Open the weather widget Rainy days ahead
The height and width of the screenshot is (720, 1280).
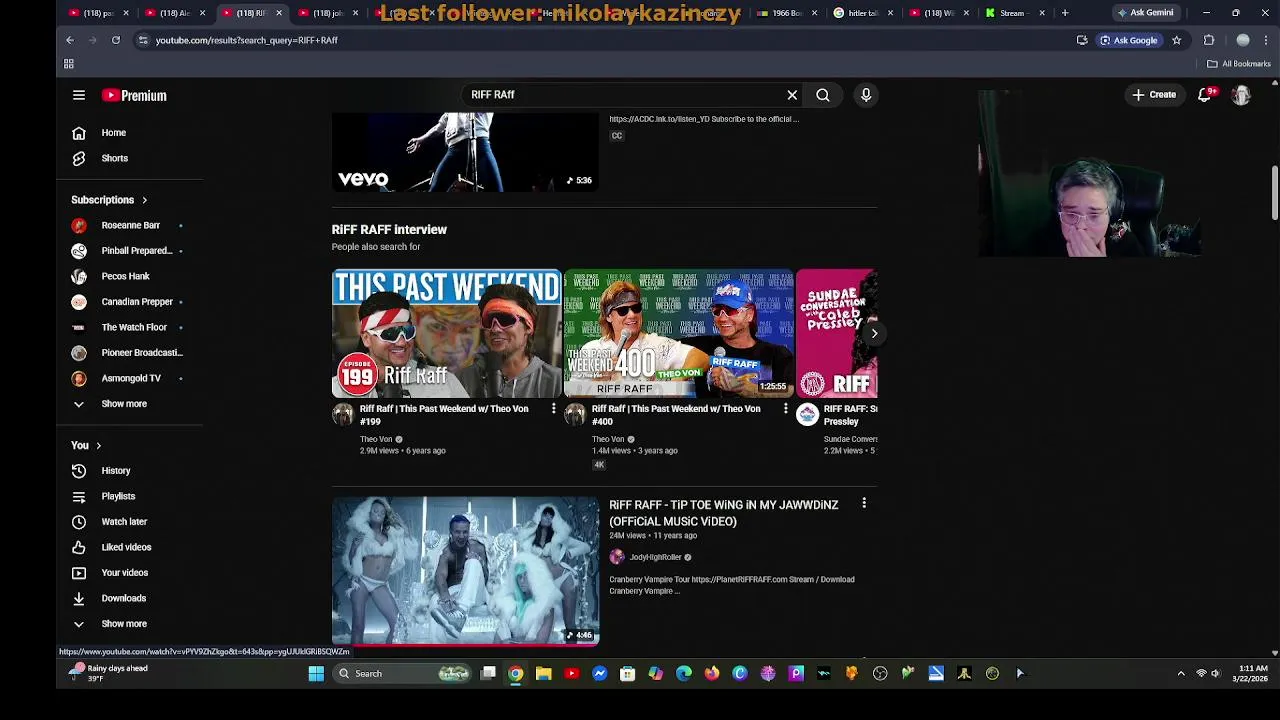pos(108,673)
